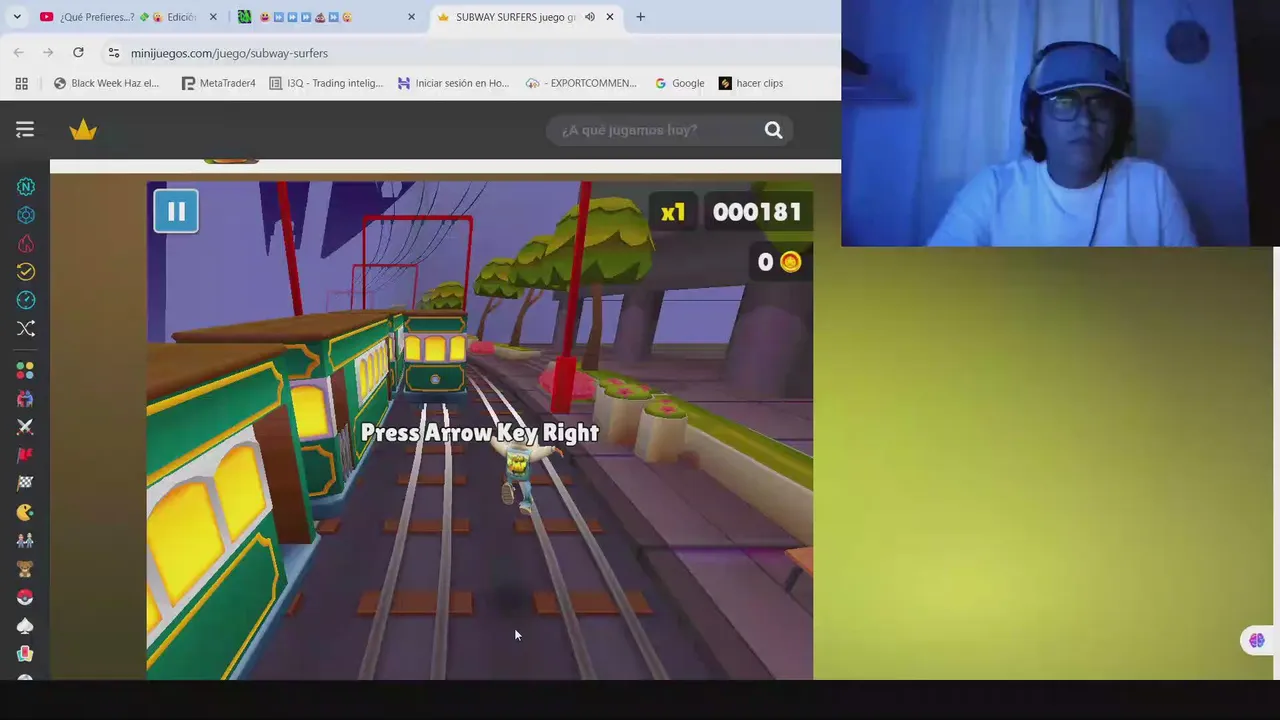Open the 'Iniciar sesión en Ho...' bookmark
Viewport: 1280px width, 720px height.
tap(453, 83)
